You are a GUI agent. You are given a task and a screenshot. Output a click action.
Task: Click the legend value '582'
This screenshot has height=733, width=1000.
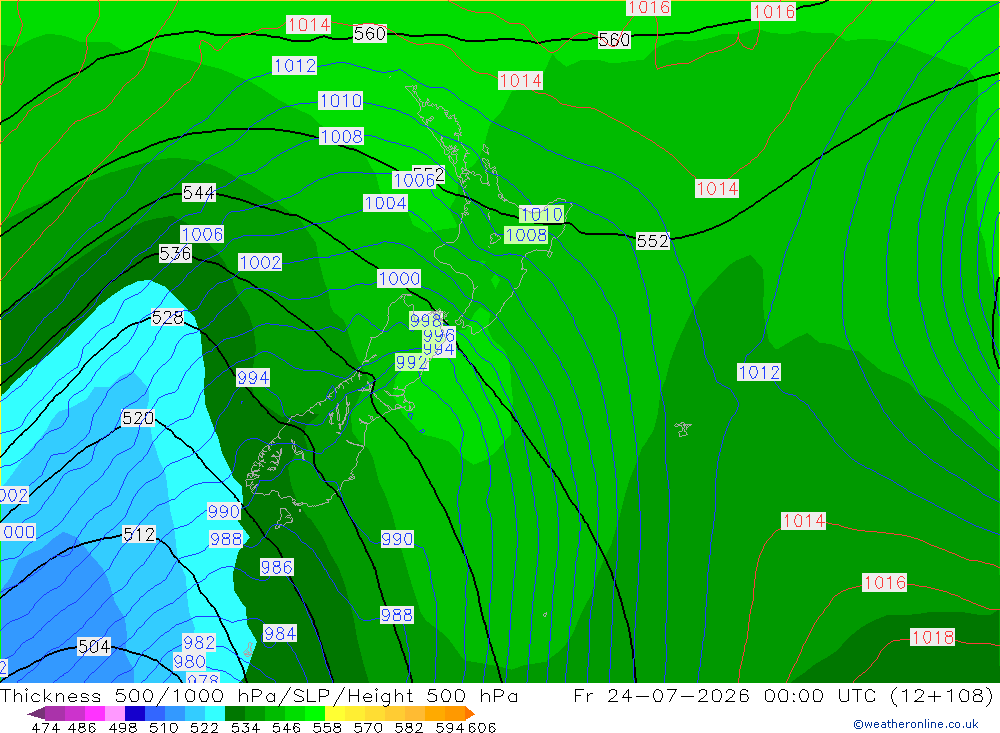pyautogui.click(x=409, y=727)
